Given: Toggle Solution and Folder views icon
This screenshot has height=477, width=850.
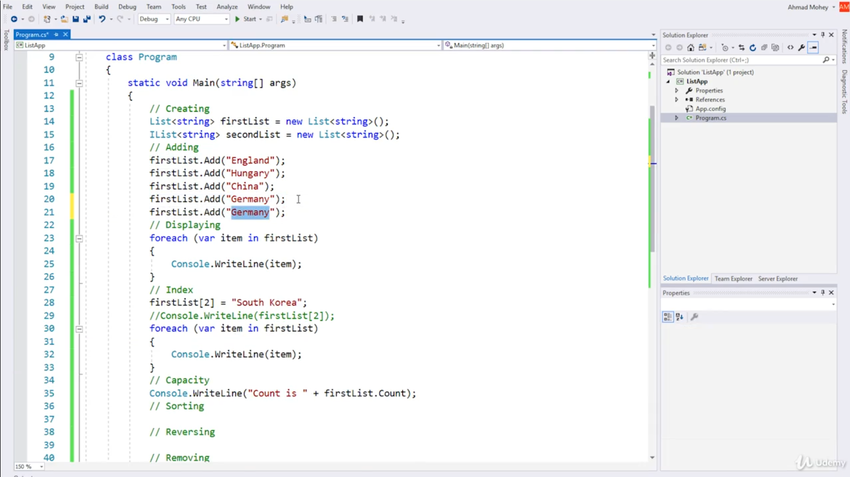Looking at the screenshot, I should point(703,48).
